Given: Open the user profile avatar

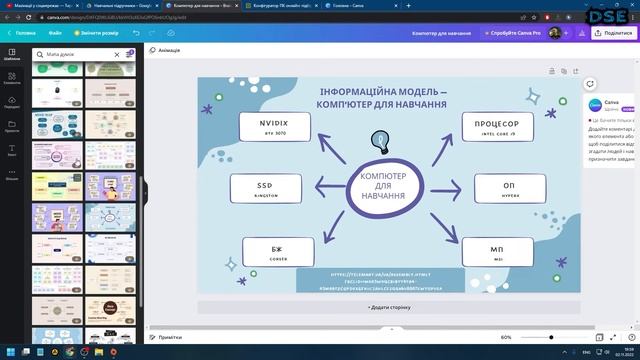Looking at the screenshot, I should 554,33.
